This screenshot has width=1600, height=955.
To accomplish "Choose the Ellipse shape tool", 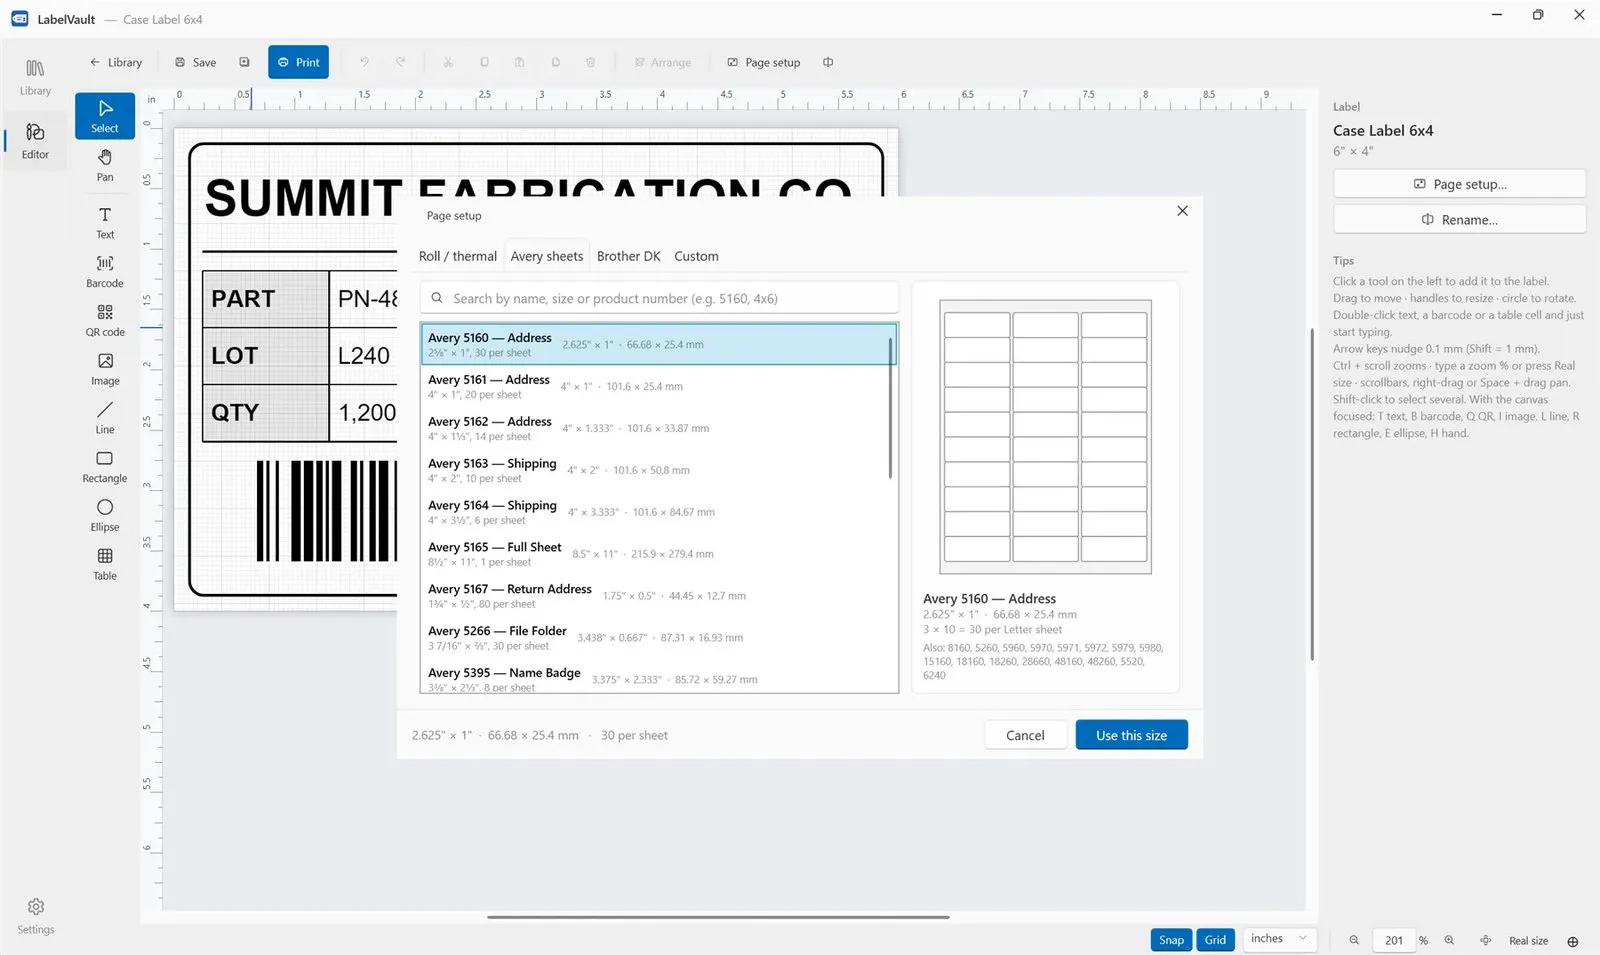I will coord(105,516).
